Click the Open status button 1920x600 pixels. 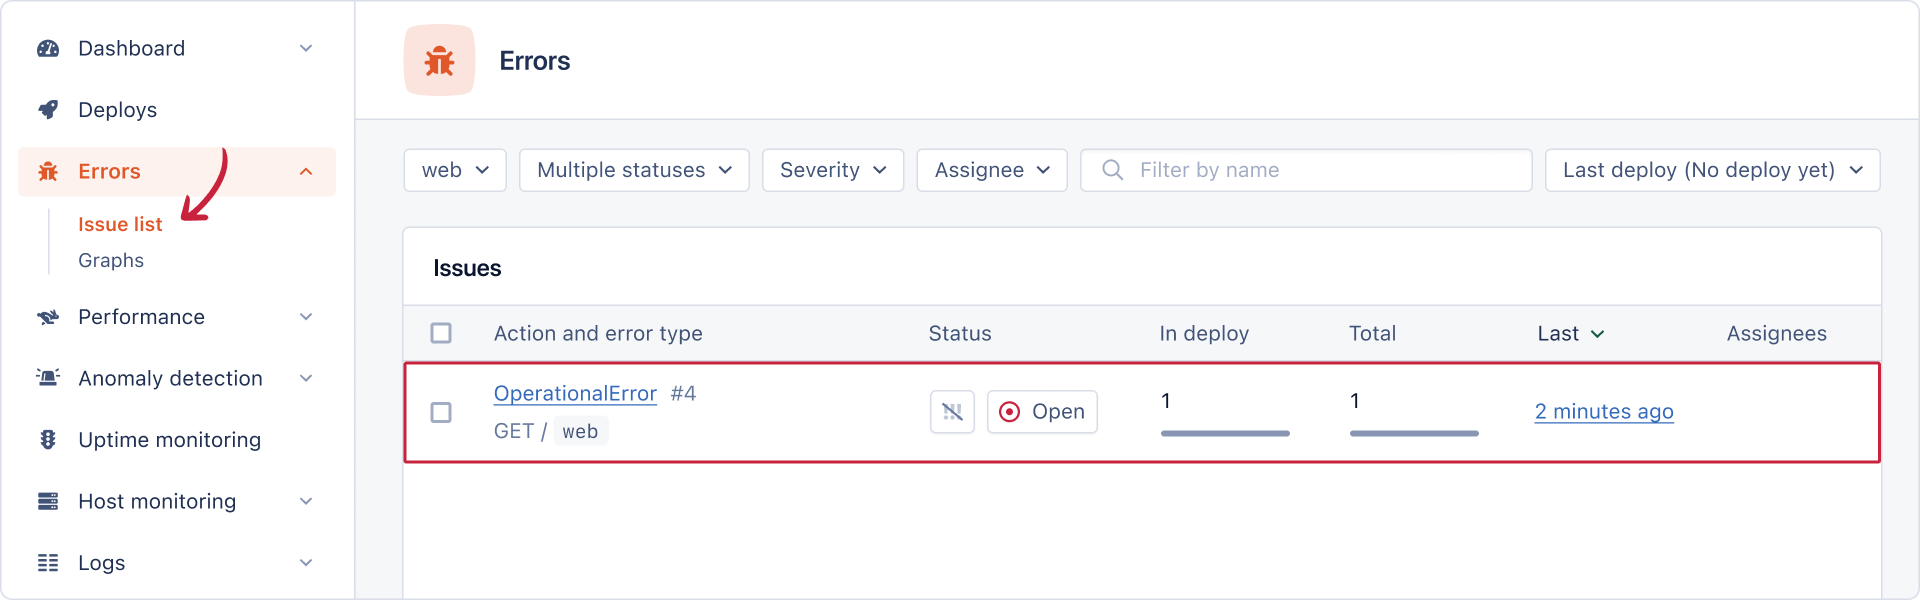pyautogui.click(x=1042, y=412)
